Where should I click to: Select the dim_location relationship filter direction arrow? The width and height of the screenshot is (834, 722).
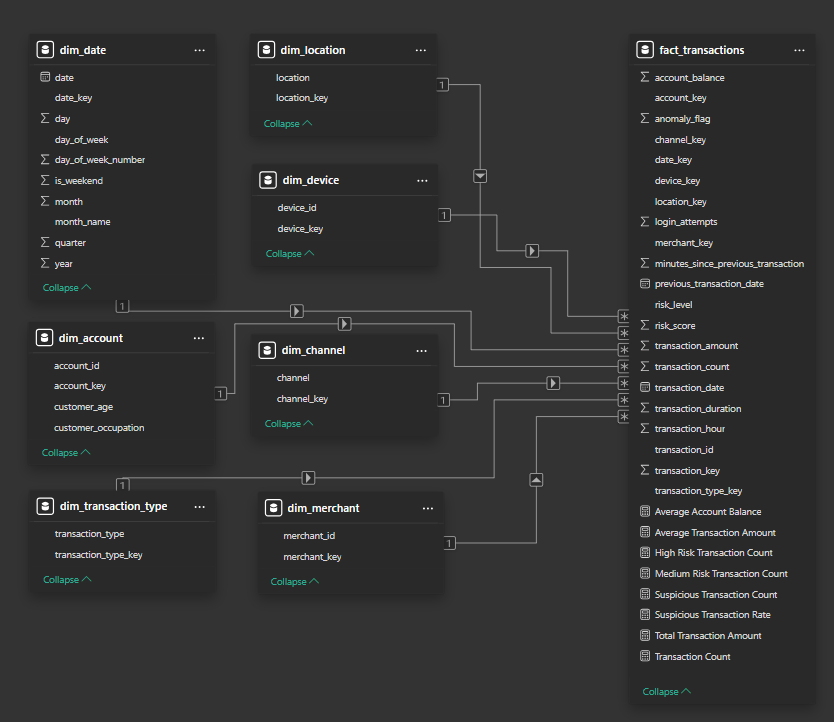tap(480, 176)
